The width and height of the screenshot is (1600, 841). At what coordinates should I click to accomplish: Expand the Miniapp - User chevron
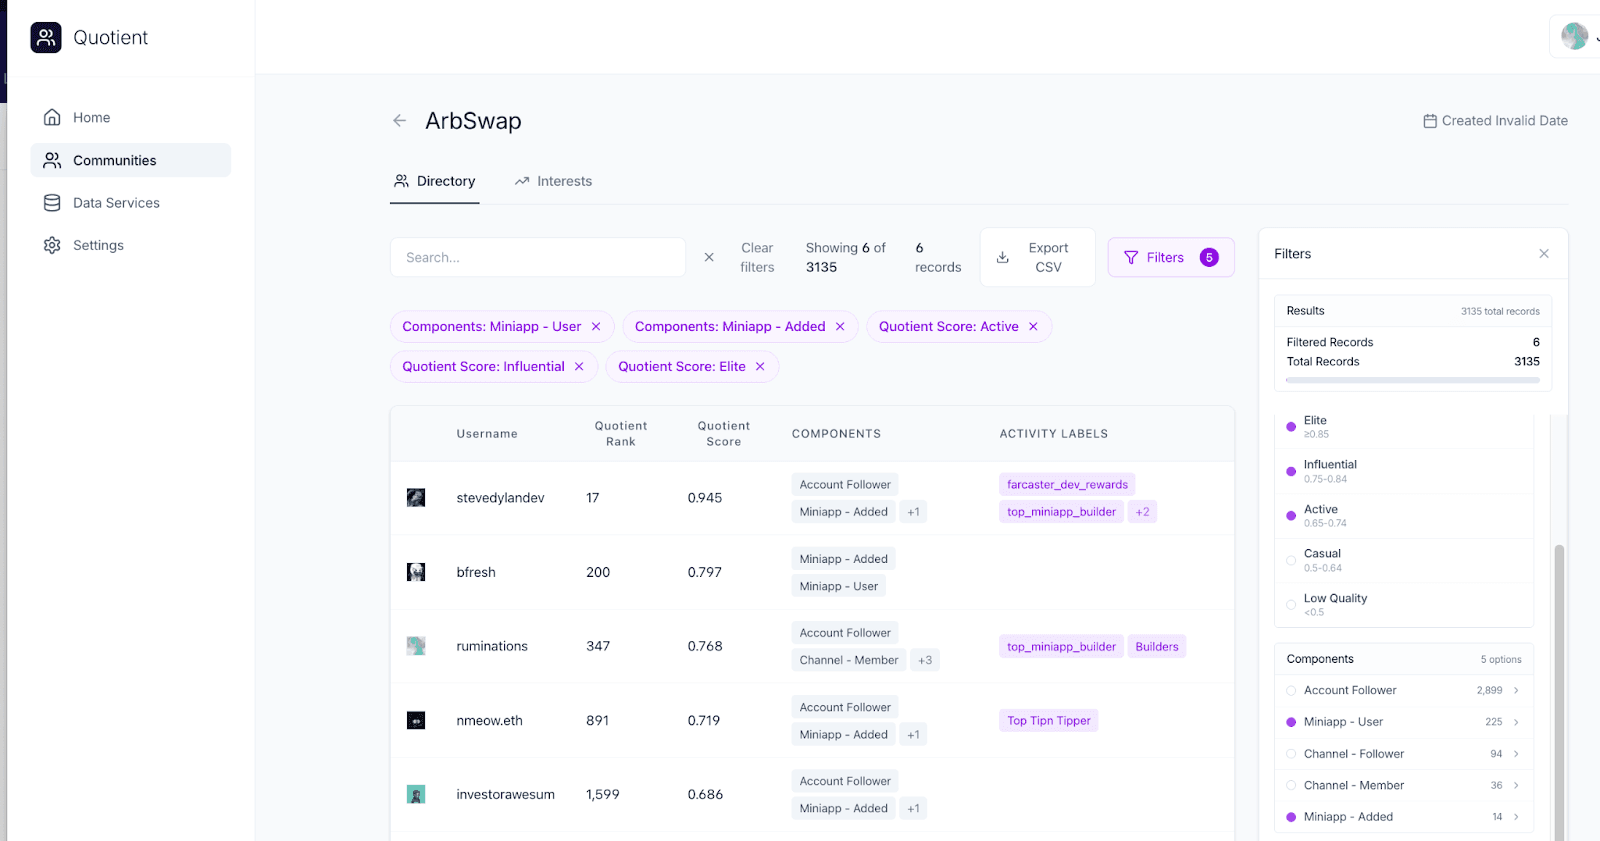[x=1517, y=722]
